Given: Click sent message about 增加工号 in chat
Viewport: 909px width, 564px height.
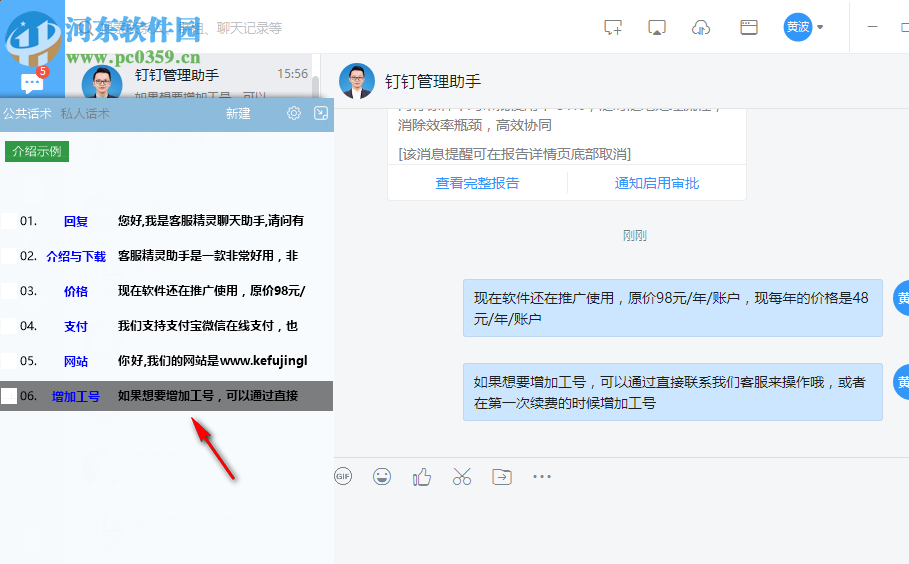Looking at the screenshot, I should [672, 392].
